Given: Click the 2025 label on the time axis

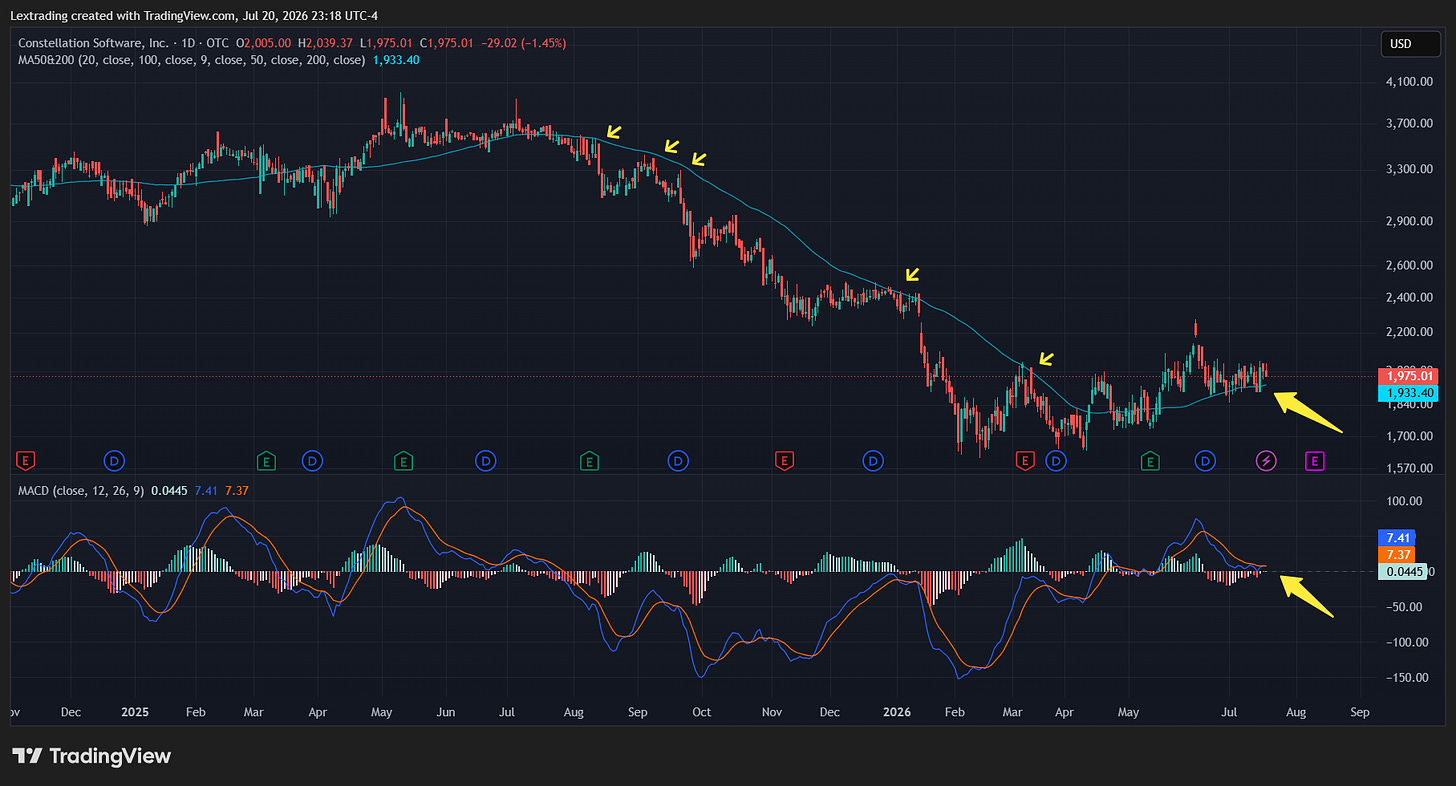Looking at the screenshot, I should click(134, 713).
